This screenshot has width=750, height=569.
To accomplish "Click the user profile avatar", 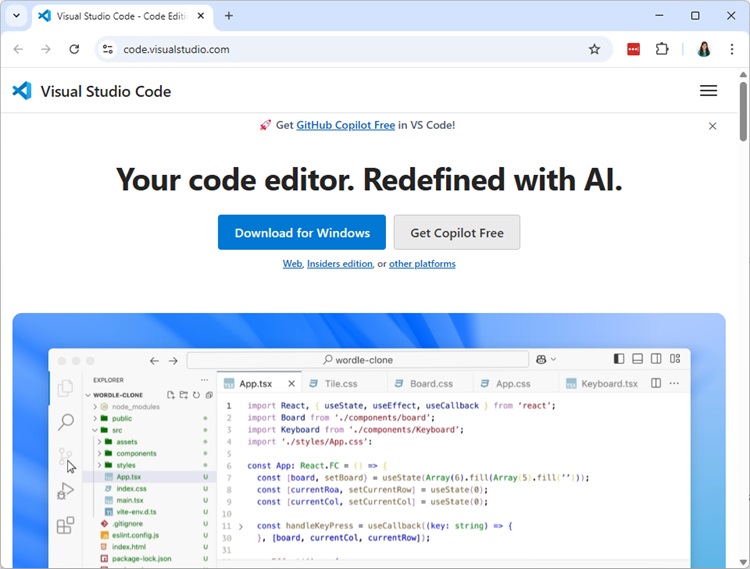I will [x=704, y=49].
